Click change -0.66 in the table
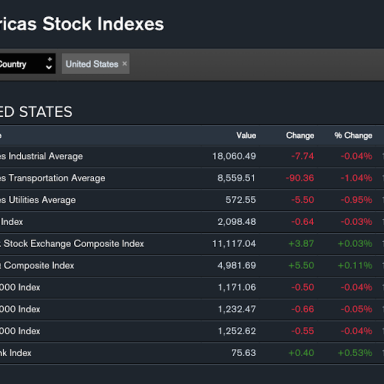Screen dimensions: 384x384 pyautogui.click(x=302, y=309)
